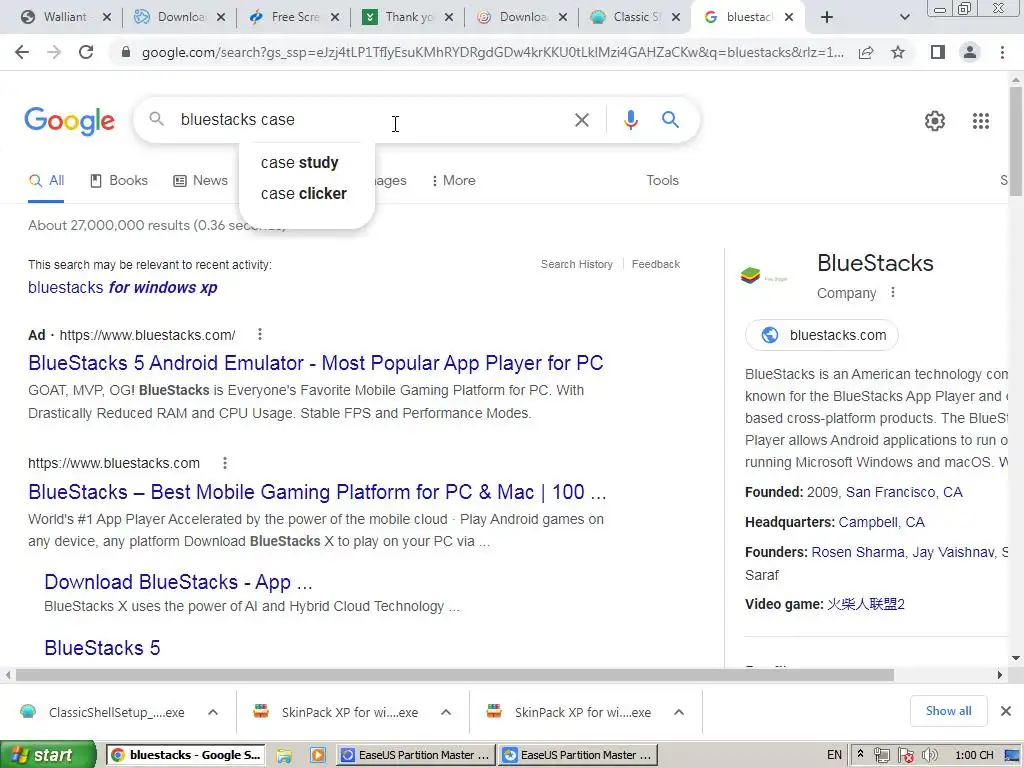Click the EN language indicator
Screen dimensions: 1024x768
(x=835, y=755)
